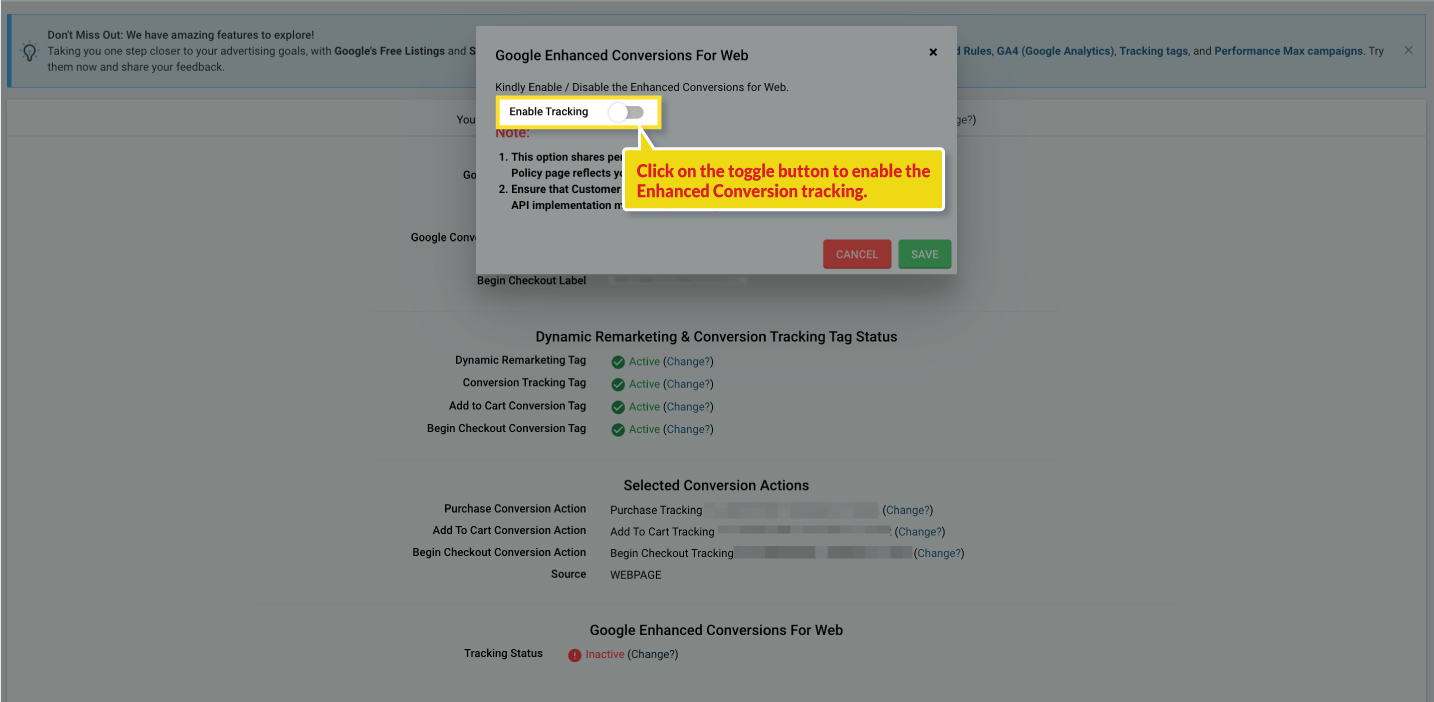Click the 'Purchase Conversion Action' label
1434x702 pixels.
pyautogui.click(x=515, y=508)
